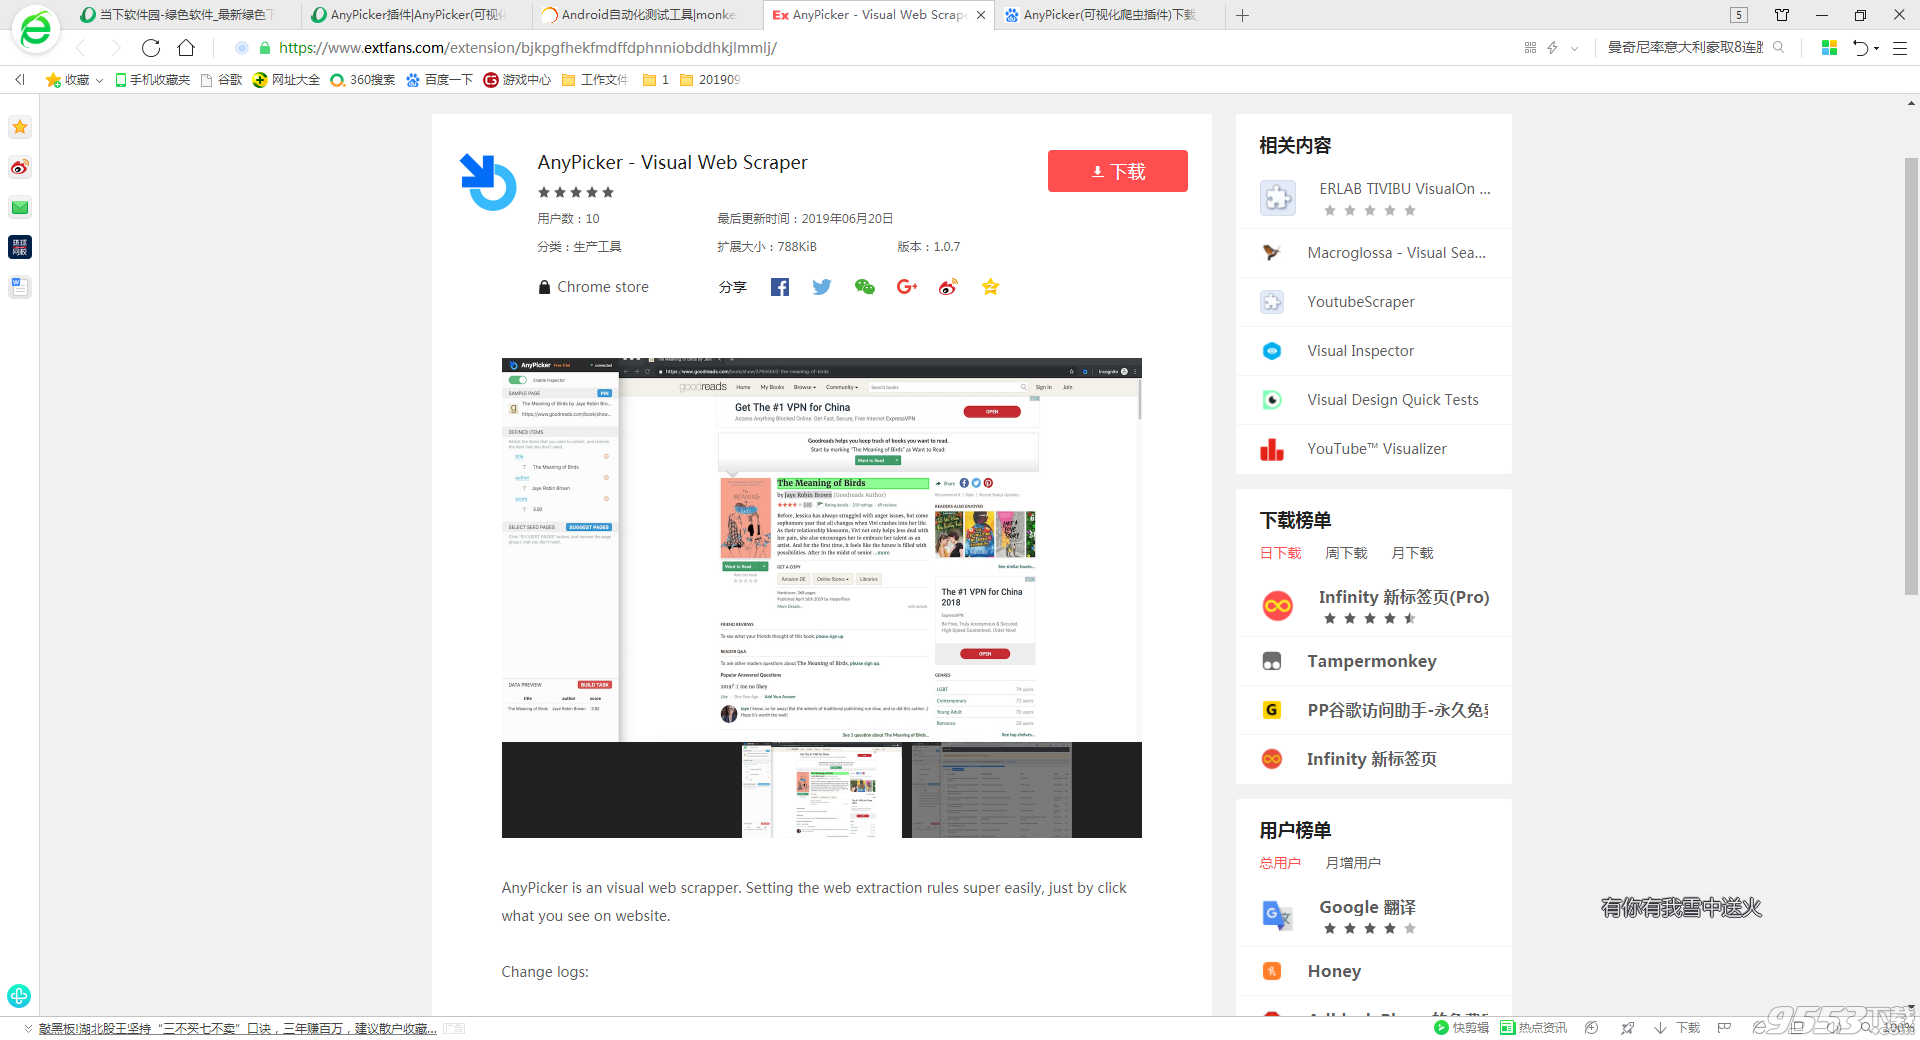Go to browser home page icon
The width and height of the screenshot is (1920, 1040).
click(186, 48)
